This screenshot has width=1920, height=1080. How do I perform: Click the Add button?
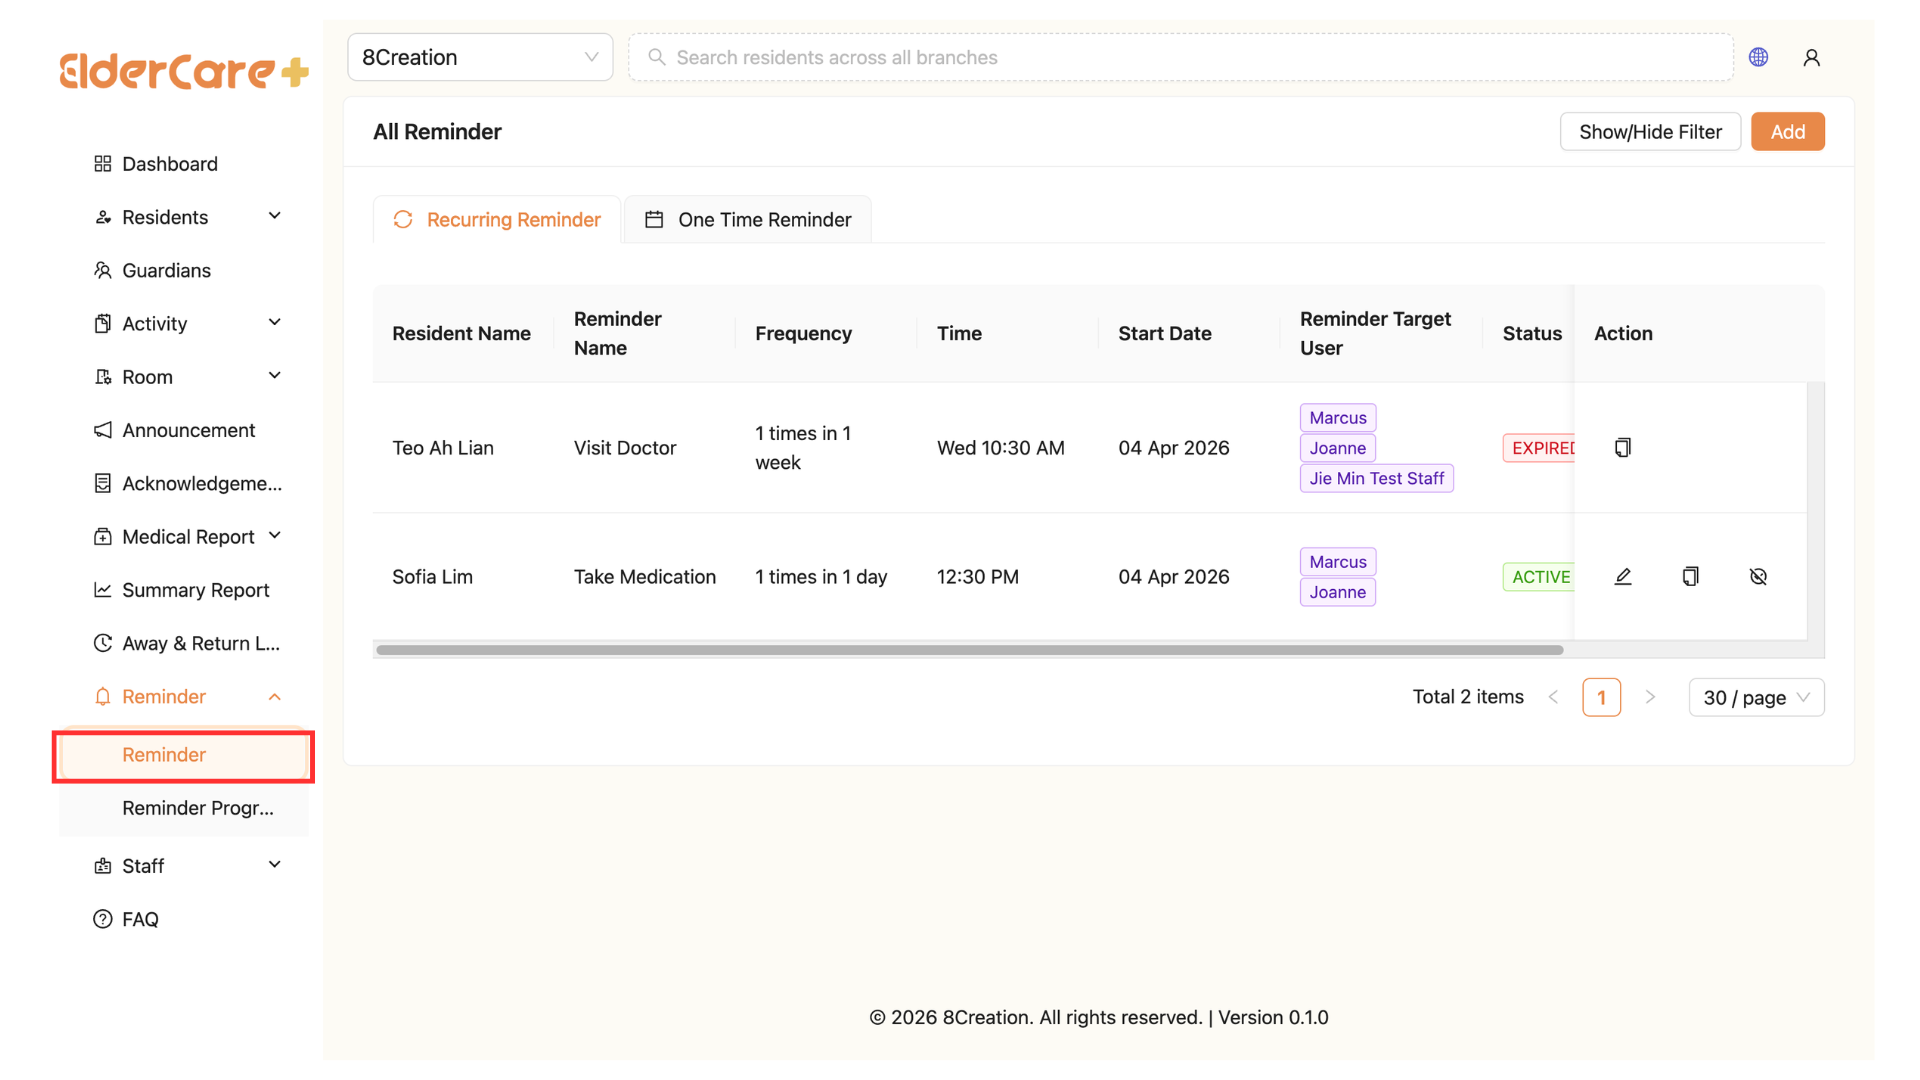[1787, 131]
